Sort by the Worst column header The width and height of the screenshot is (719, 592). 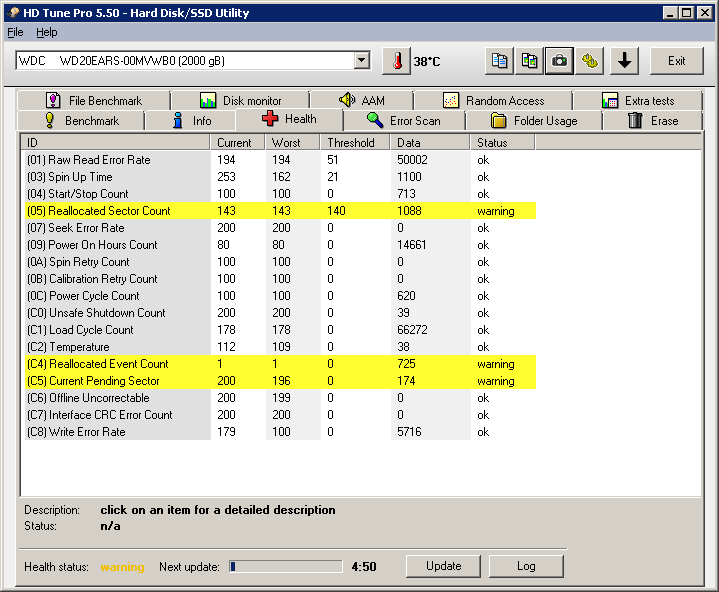(292, 143)
